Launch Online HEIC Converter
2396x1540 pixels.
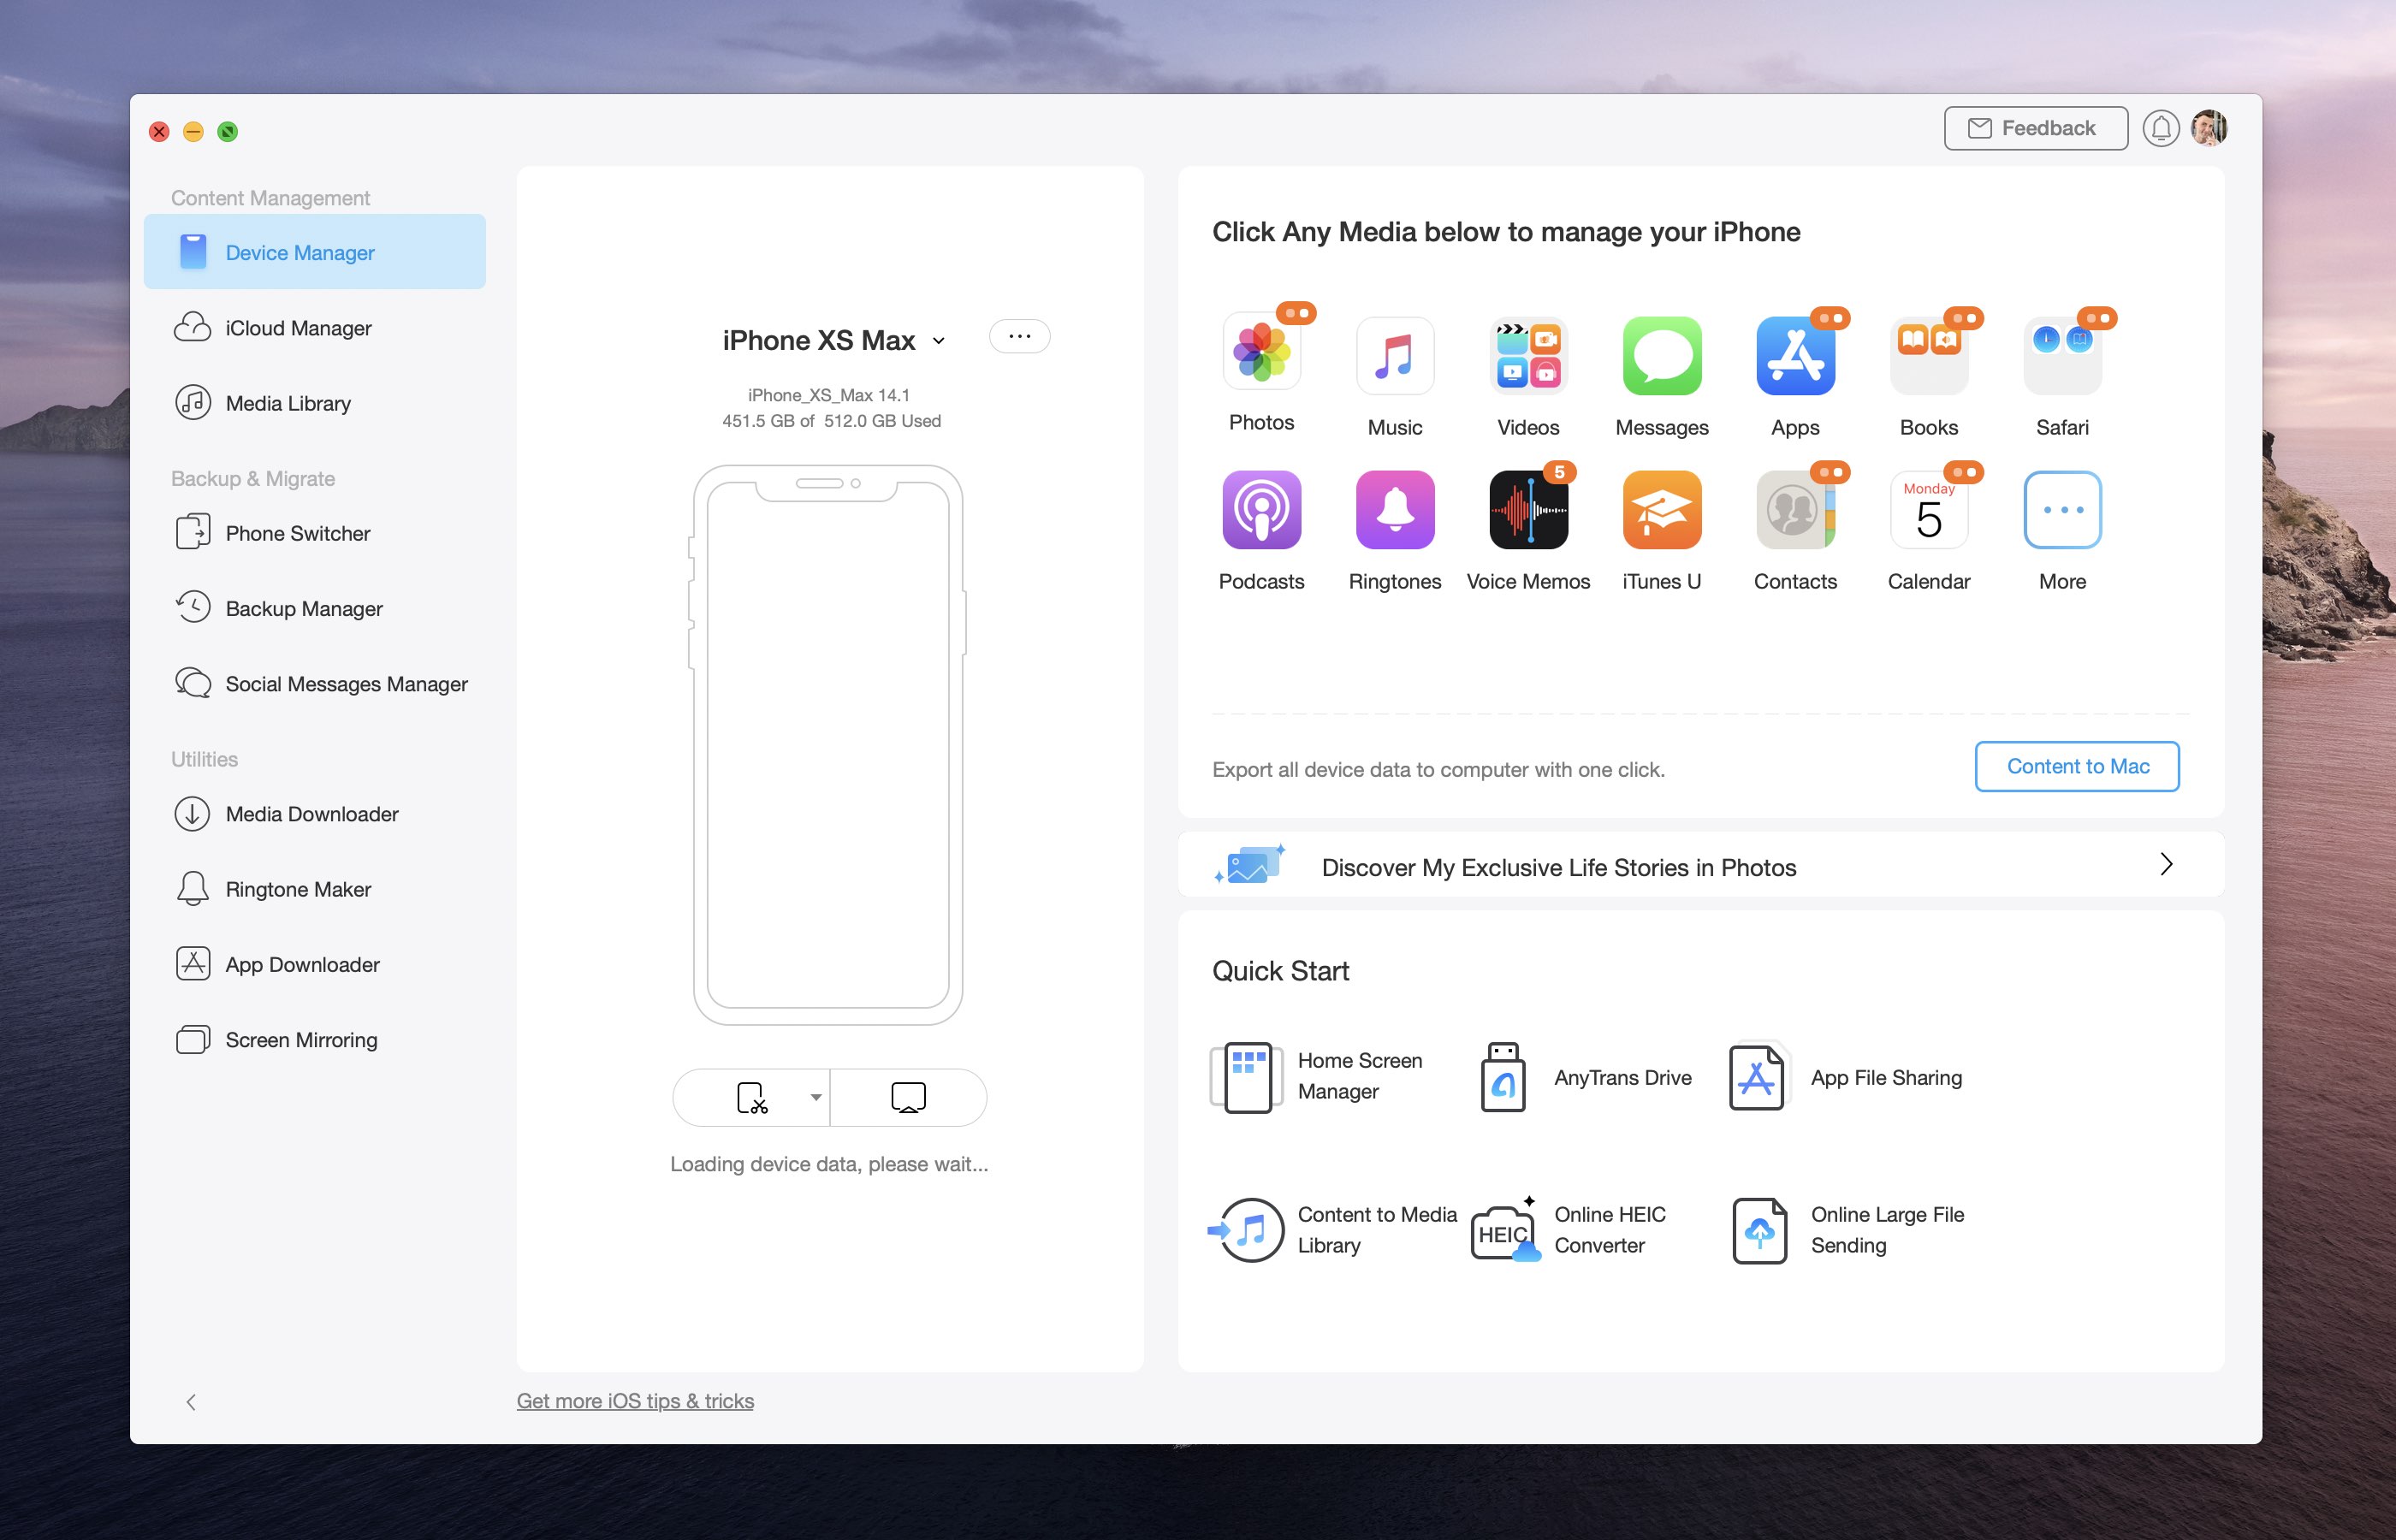pyautogui.click(x=1568, y=1230)
